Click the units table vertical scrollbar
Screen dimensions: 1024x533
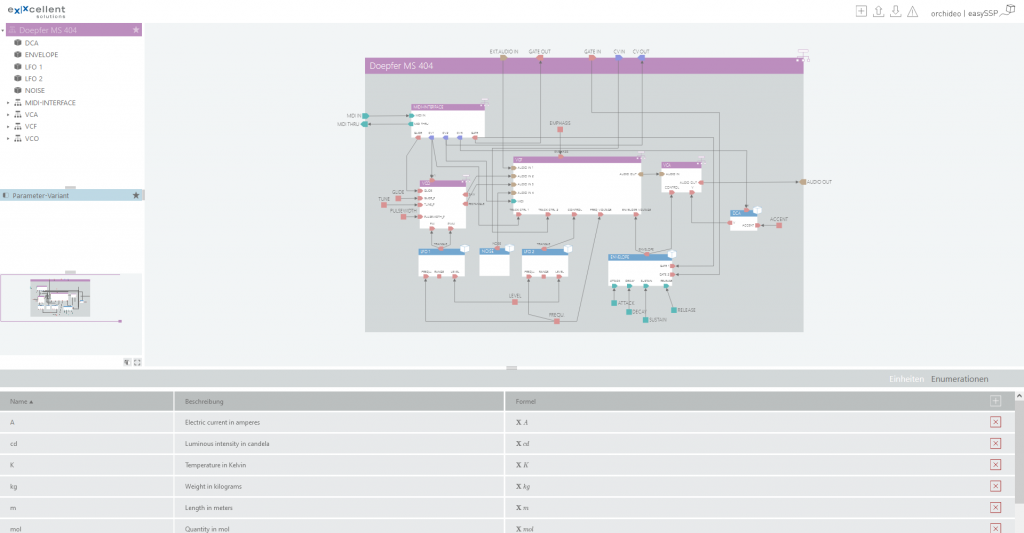click(1019, 451)
